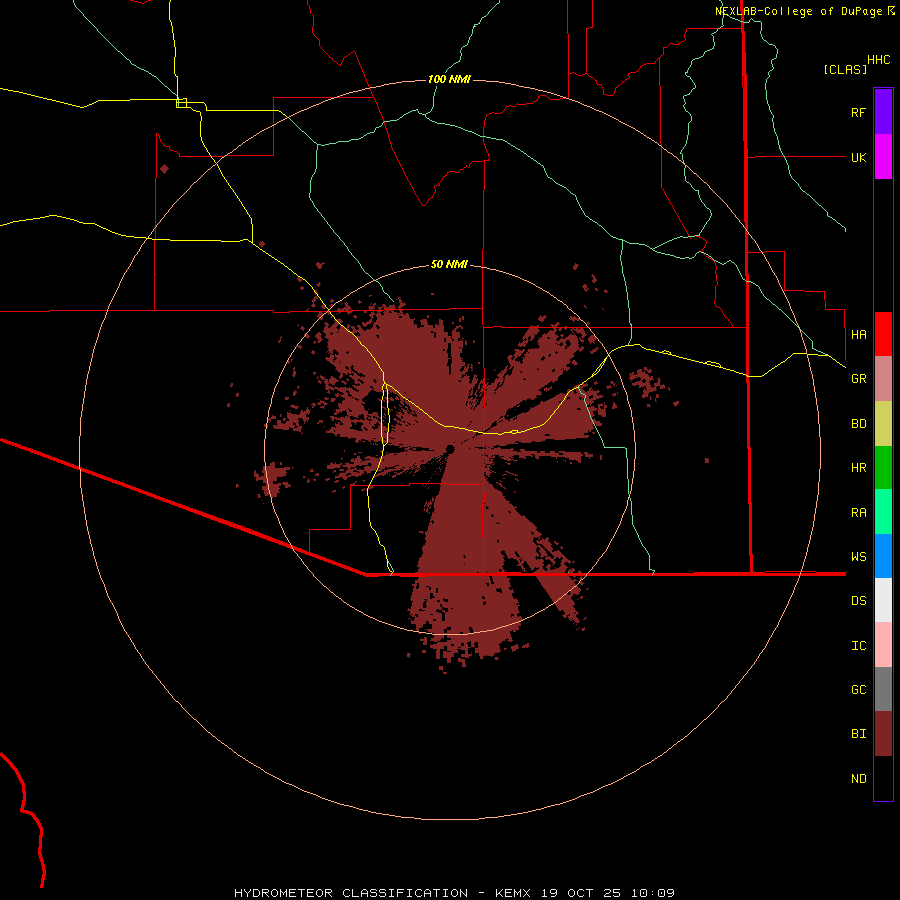Click the IC legend label
This screenshot has height=900, width=900.
[x=858, y=646]
